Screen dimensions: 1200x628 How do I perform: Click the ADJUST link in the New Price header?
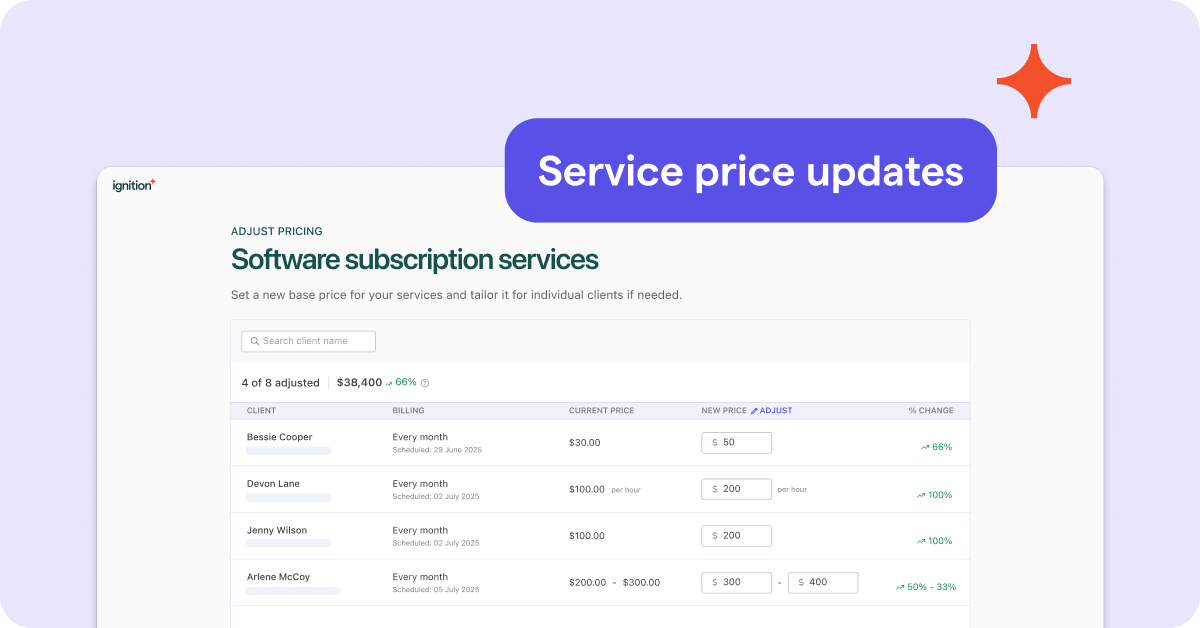[775, 411]
